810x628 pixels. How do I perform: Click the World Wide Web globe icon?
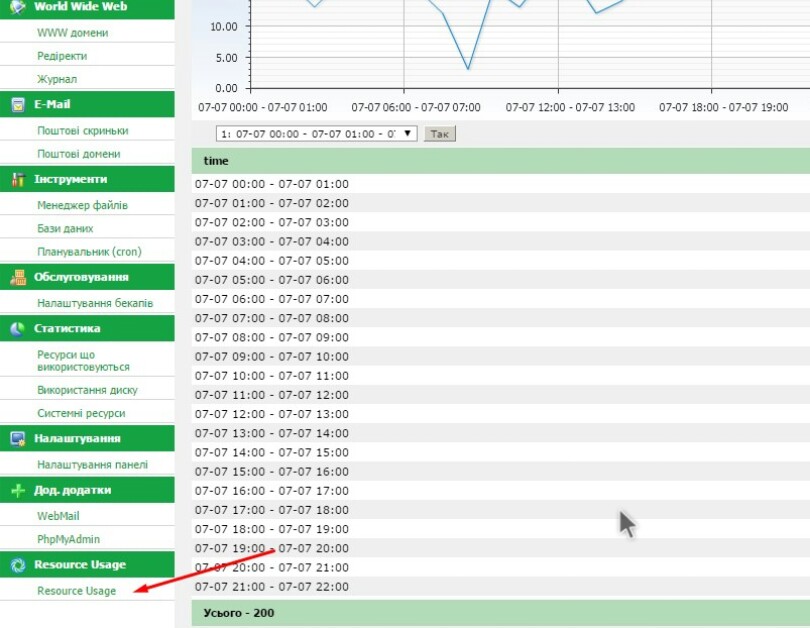[18, 7]
